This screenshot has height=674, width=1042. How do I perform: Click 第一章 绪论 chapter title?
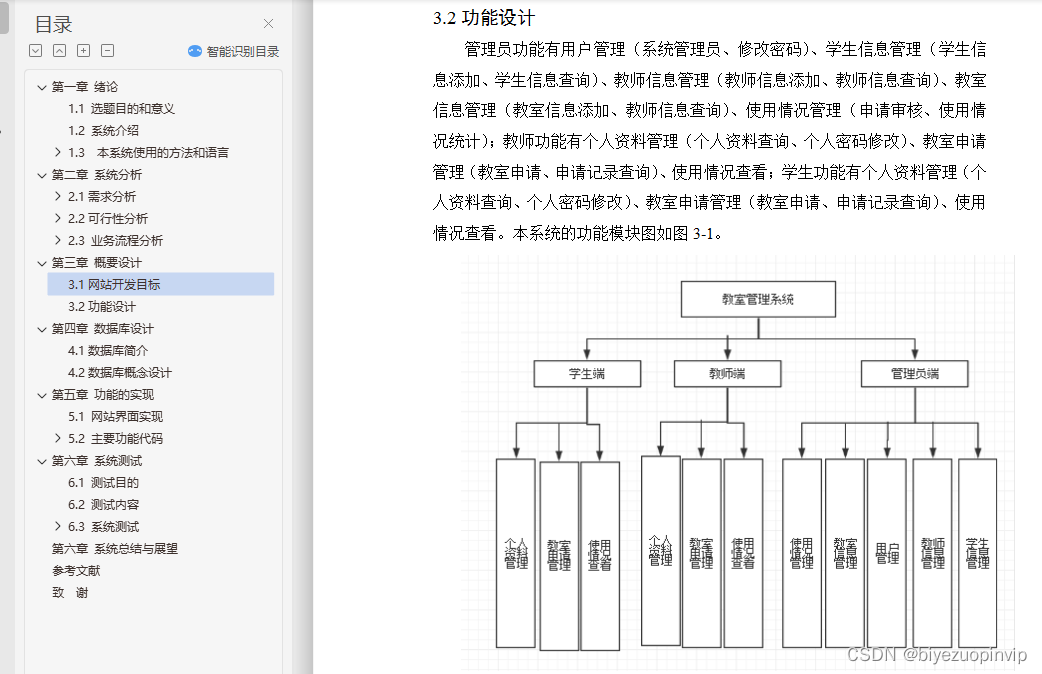point(85,86)
